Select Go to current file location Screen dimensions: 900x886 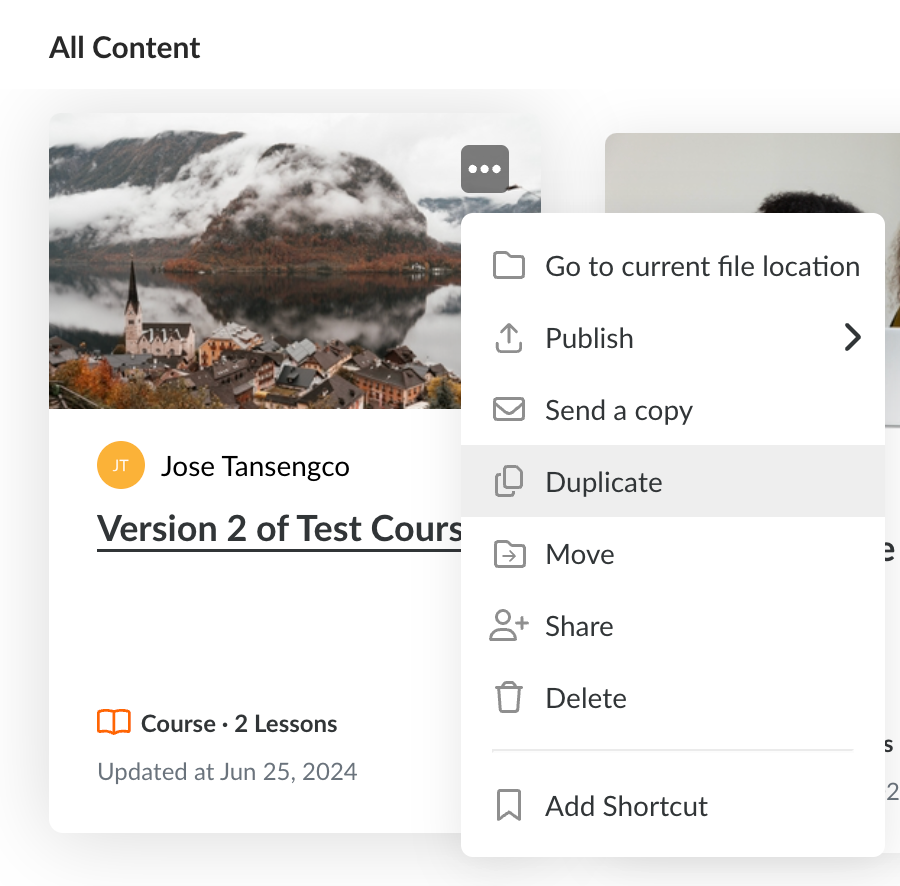(702, 267)
